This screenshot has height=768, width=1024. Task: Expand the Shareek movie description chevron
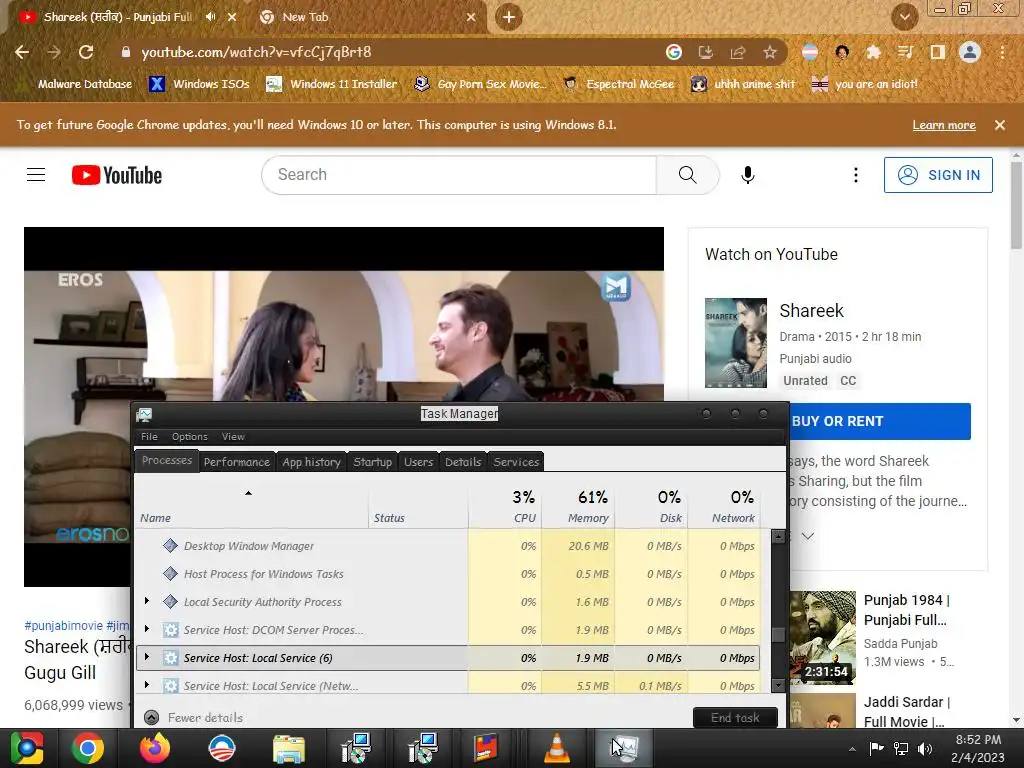(x=808, y=536)
